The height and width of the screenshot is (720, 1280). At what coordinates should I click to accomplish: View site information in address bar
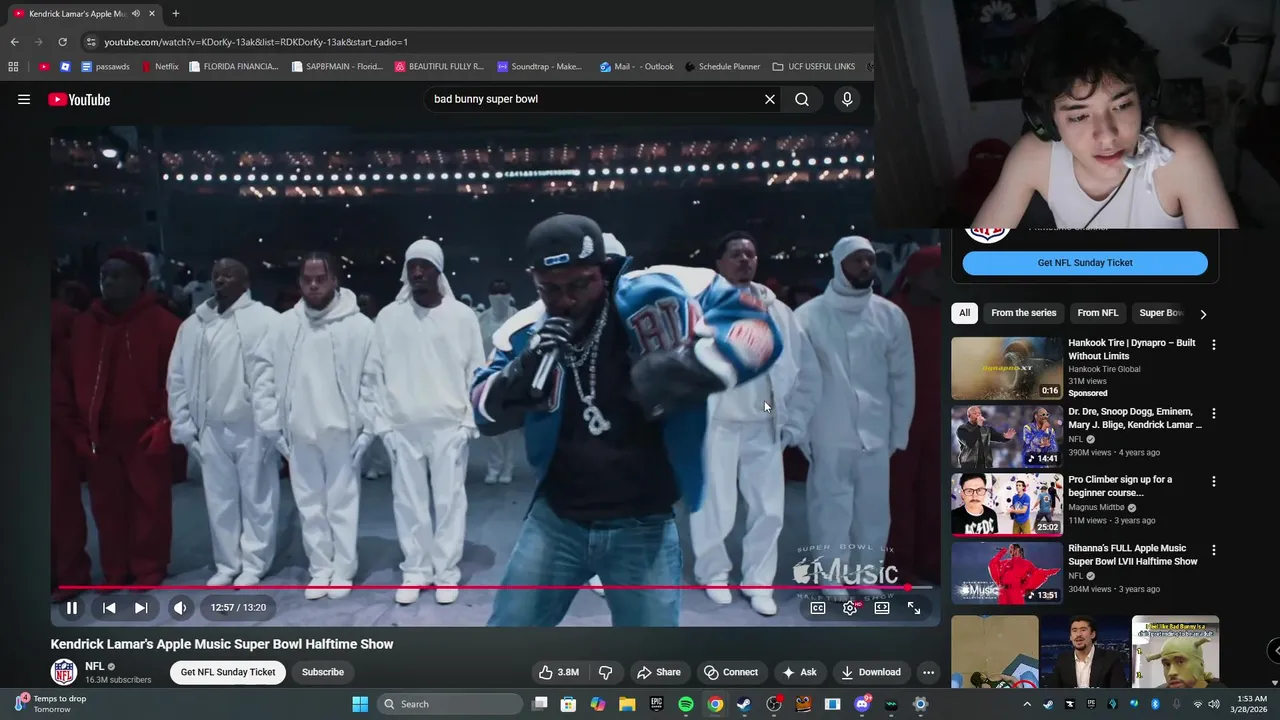tap(91, 42)
